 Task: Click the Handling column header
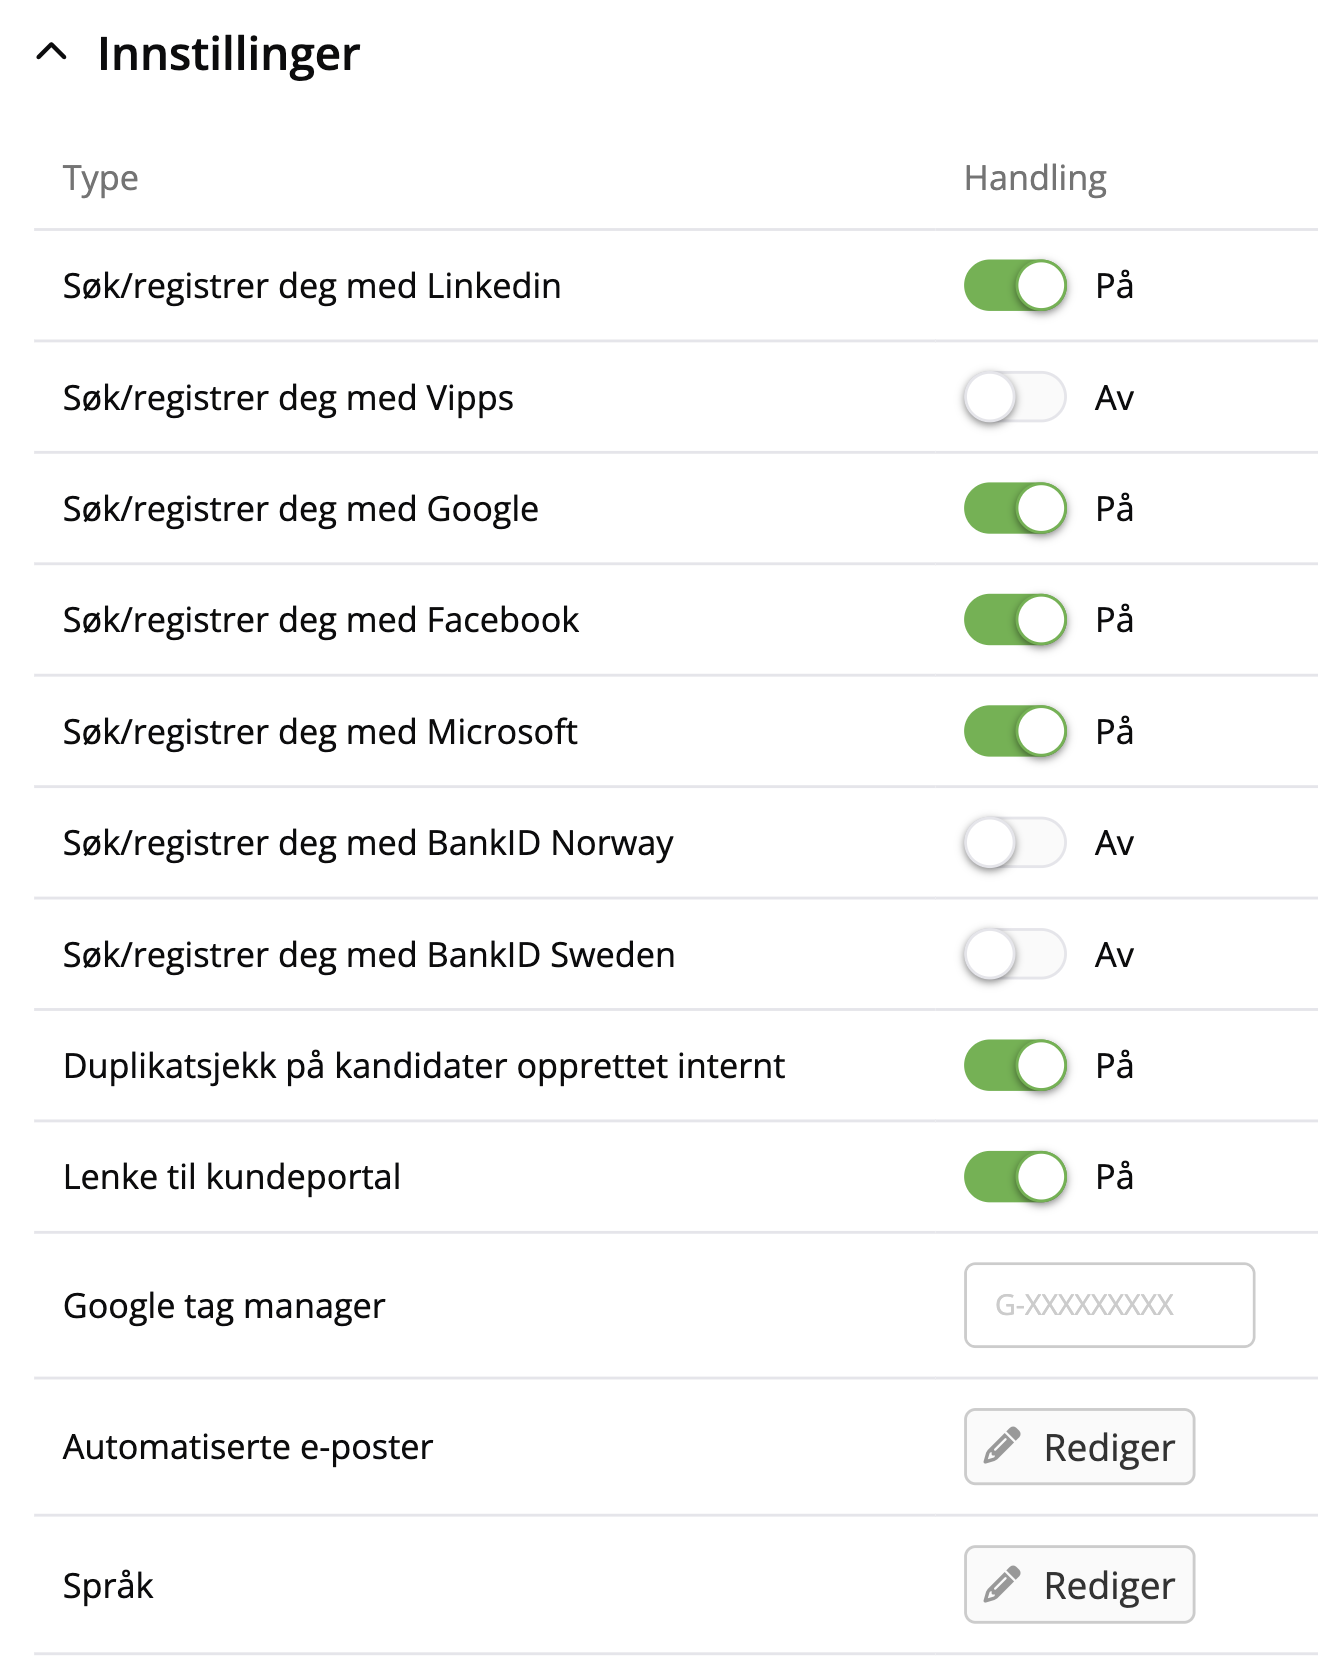[x=1035, y=178]
